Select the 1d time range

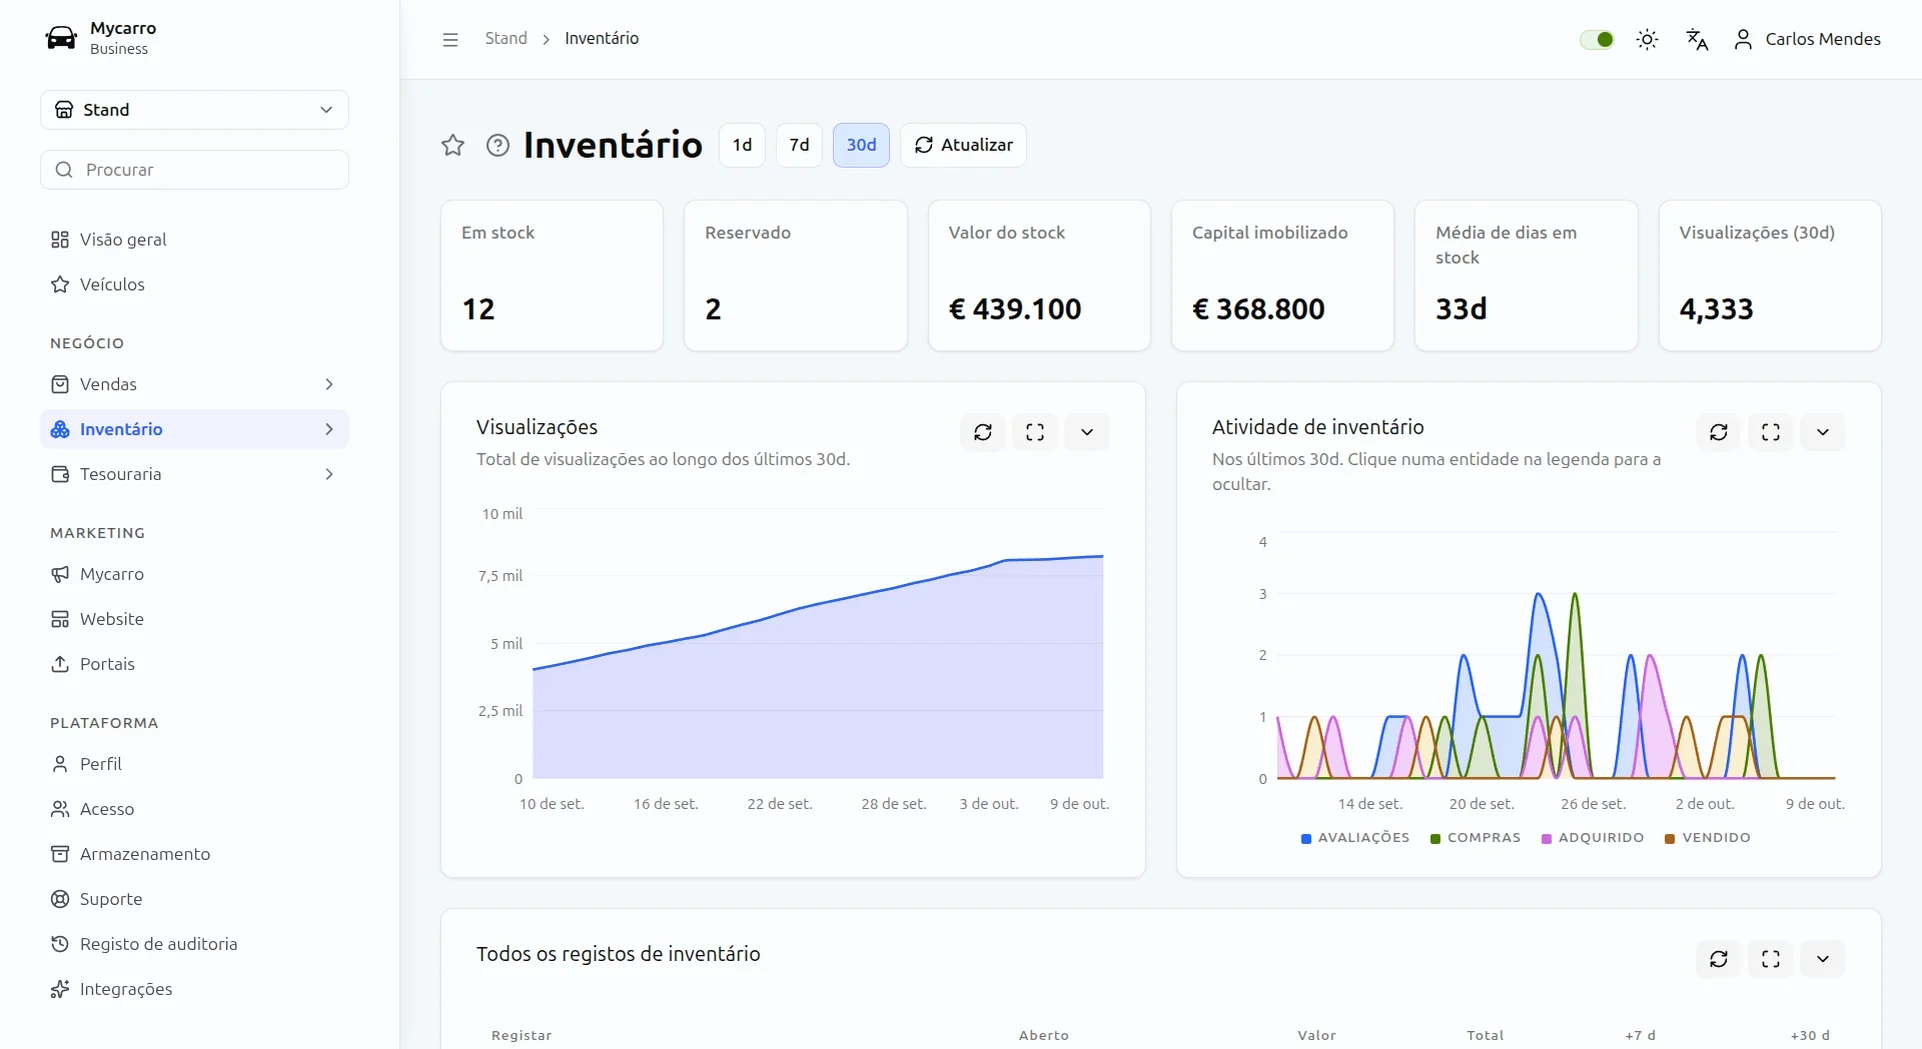(x=742, y=145)
